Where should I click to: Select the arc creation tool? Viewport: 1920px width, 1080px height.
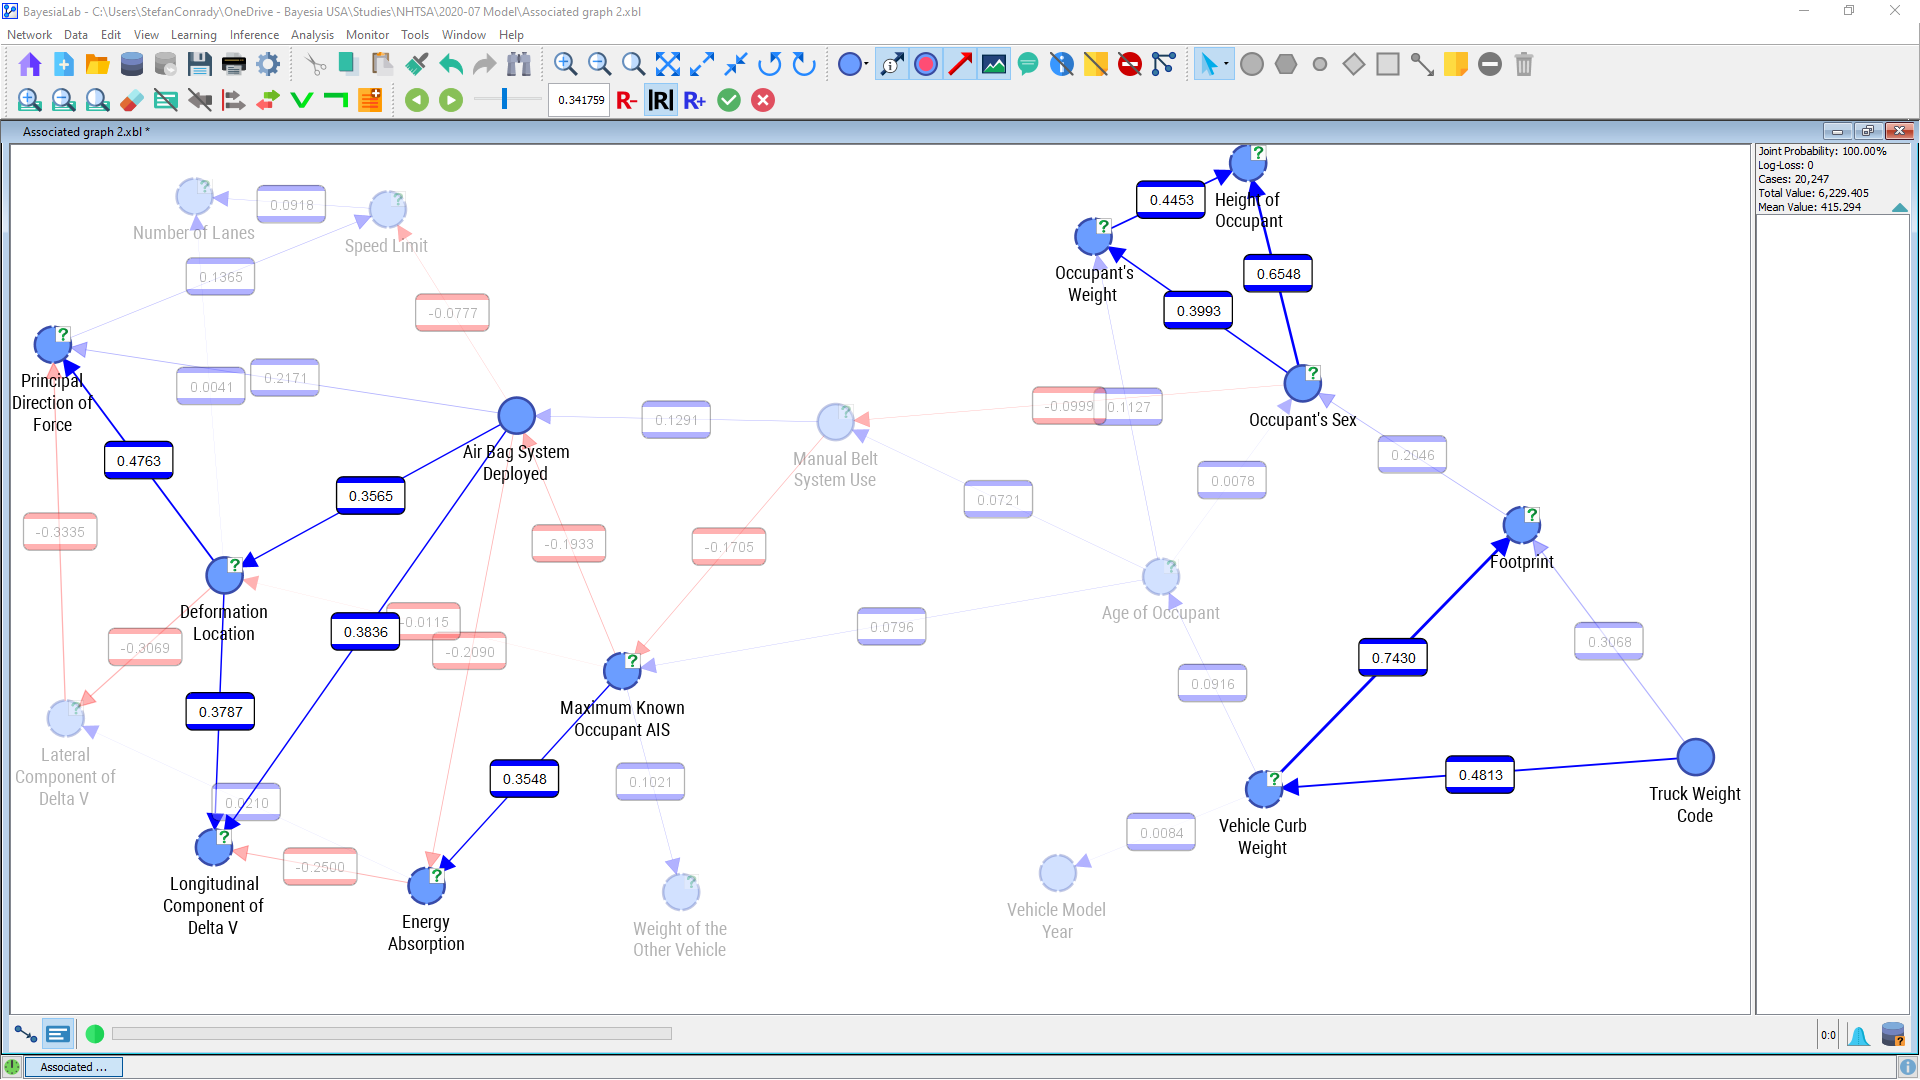[1422, 65]
